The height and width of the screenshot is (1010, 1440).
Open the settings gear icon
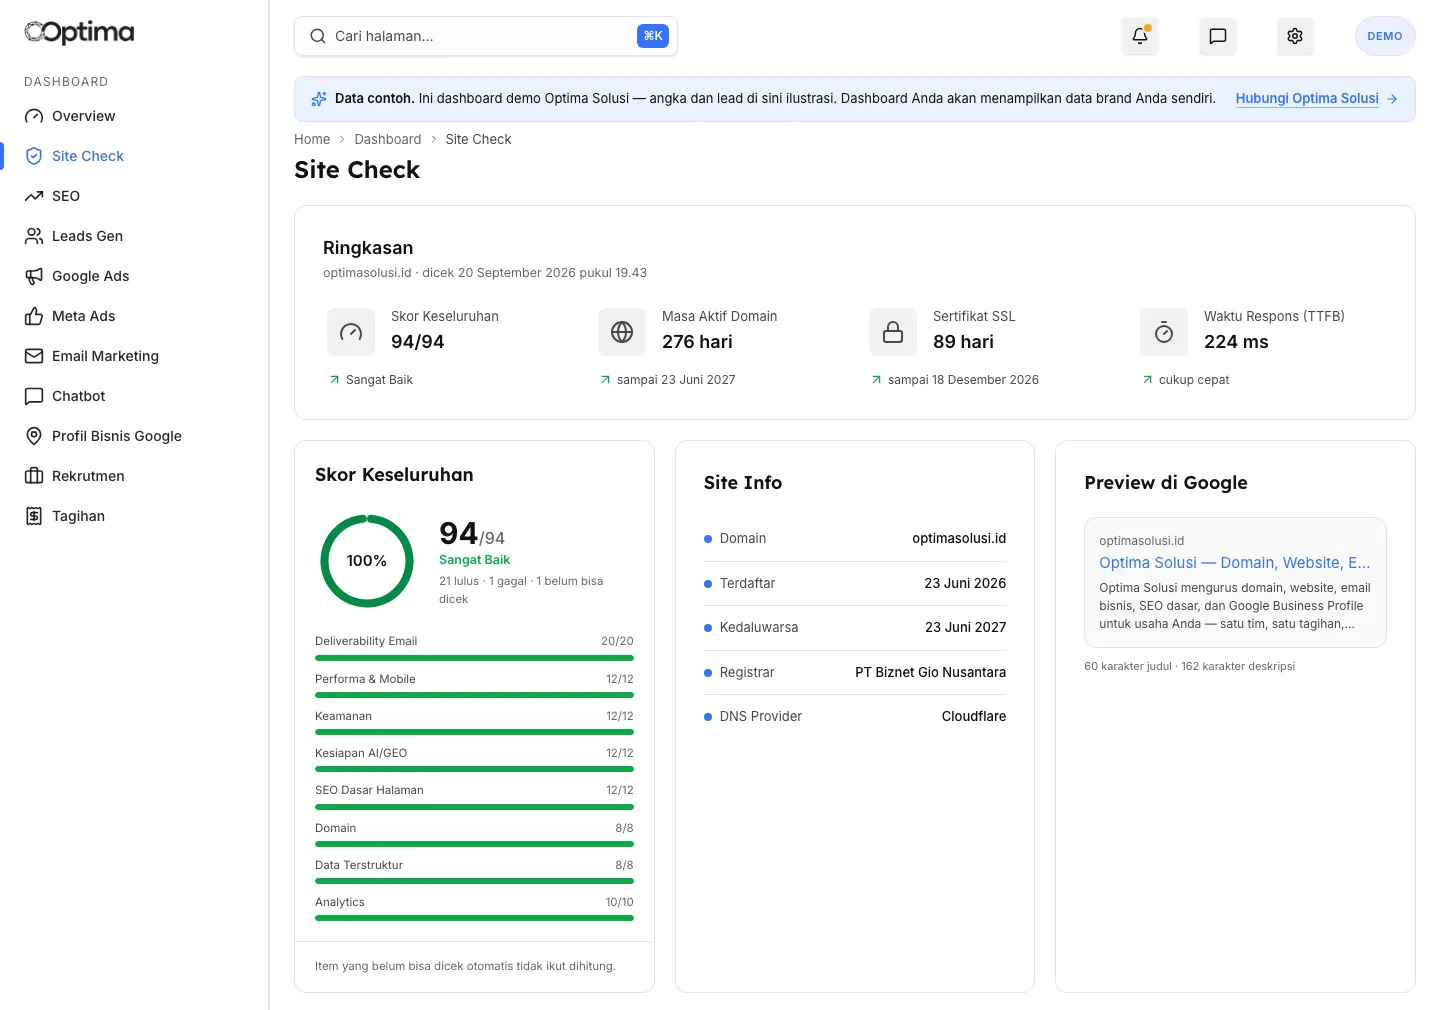coord(1295,36)
